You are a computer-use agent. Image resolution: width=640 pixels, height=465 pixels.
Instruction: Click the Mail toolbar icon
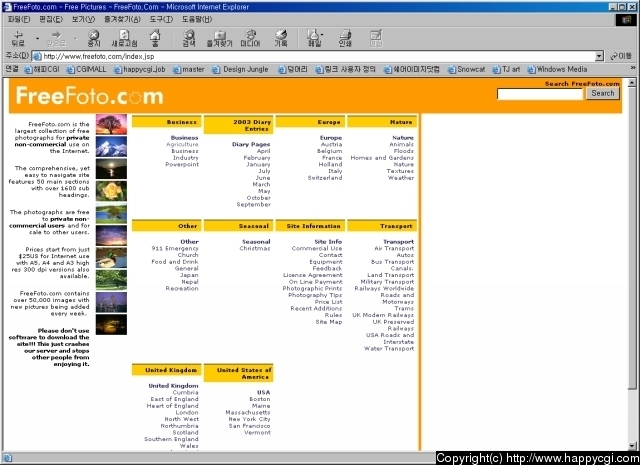point(314,38)
